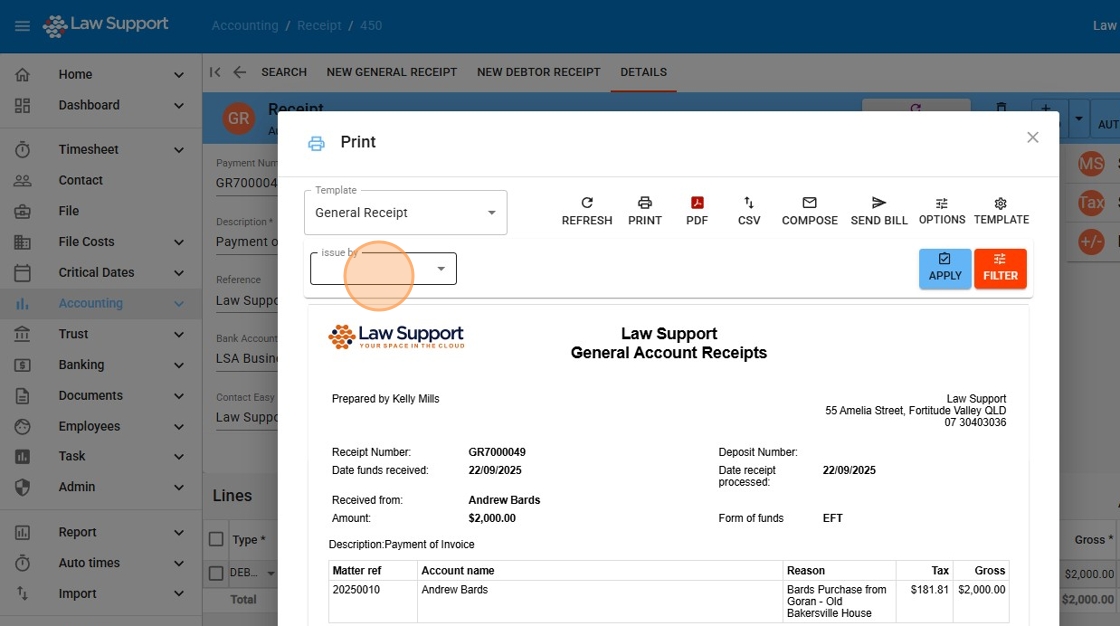Open print OPTIONS settings
Viewport: 1120px width, 626px height.
click(941, 211)
